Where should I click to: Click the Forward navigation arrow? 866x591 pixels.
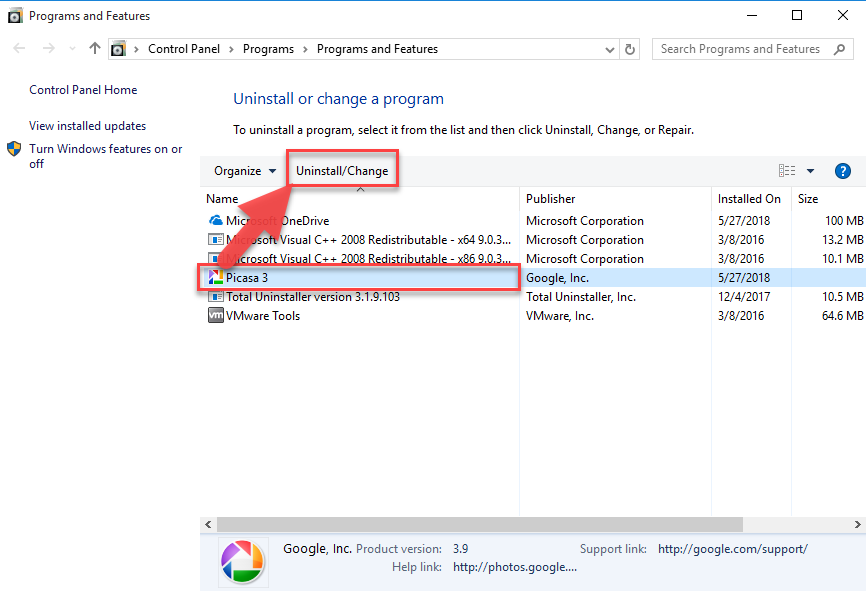pyautogui.click(x=49, y=49)
